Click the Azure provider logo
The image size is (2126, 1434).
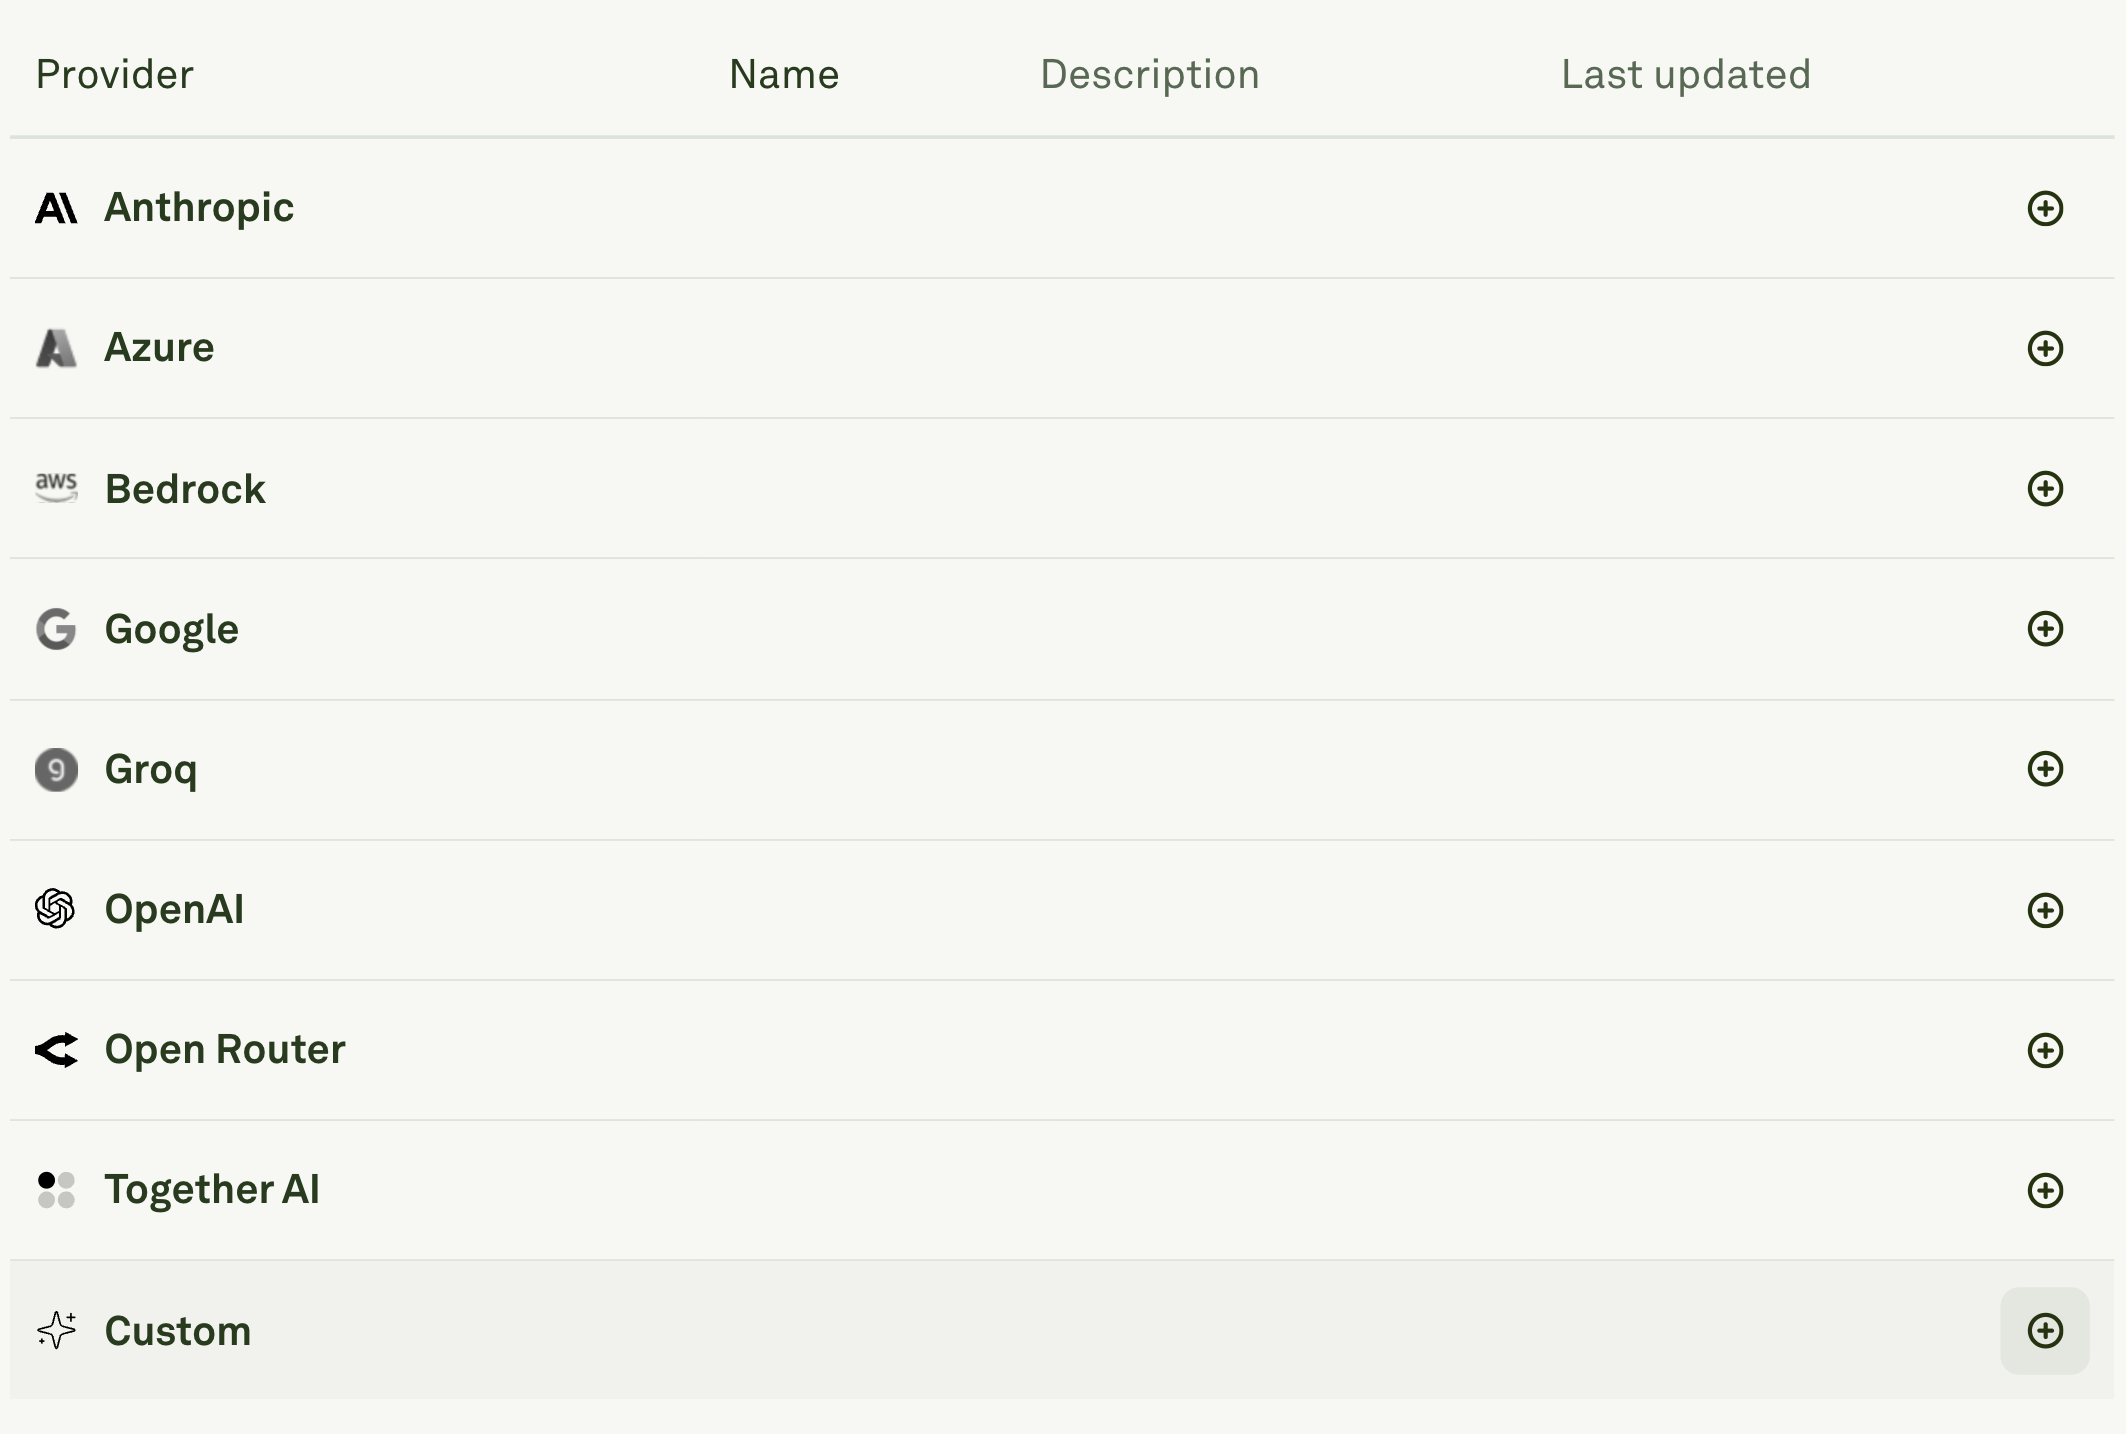pyautogui.click(x=57, y=348)
